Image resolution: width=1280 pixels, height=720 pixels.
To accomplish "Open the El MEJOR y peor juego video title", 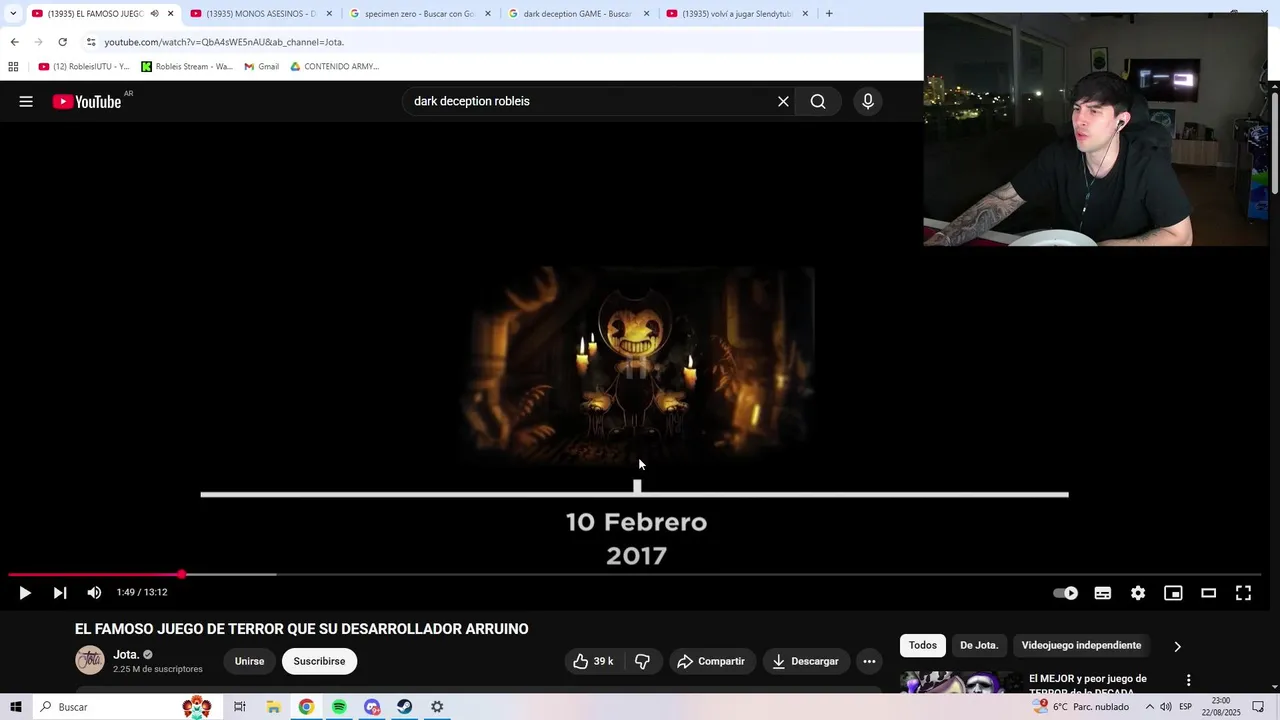I will coord(1087,685).
